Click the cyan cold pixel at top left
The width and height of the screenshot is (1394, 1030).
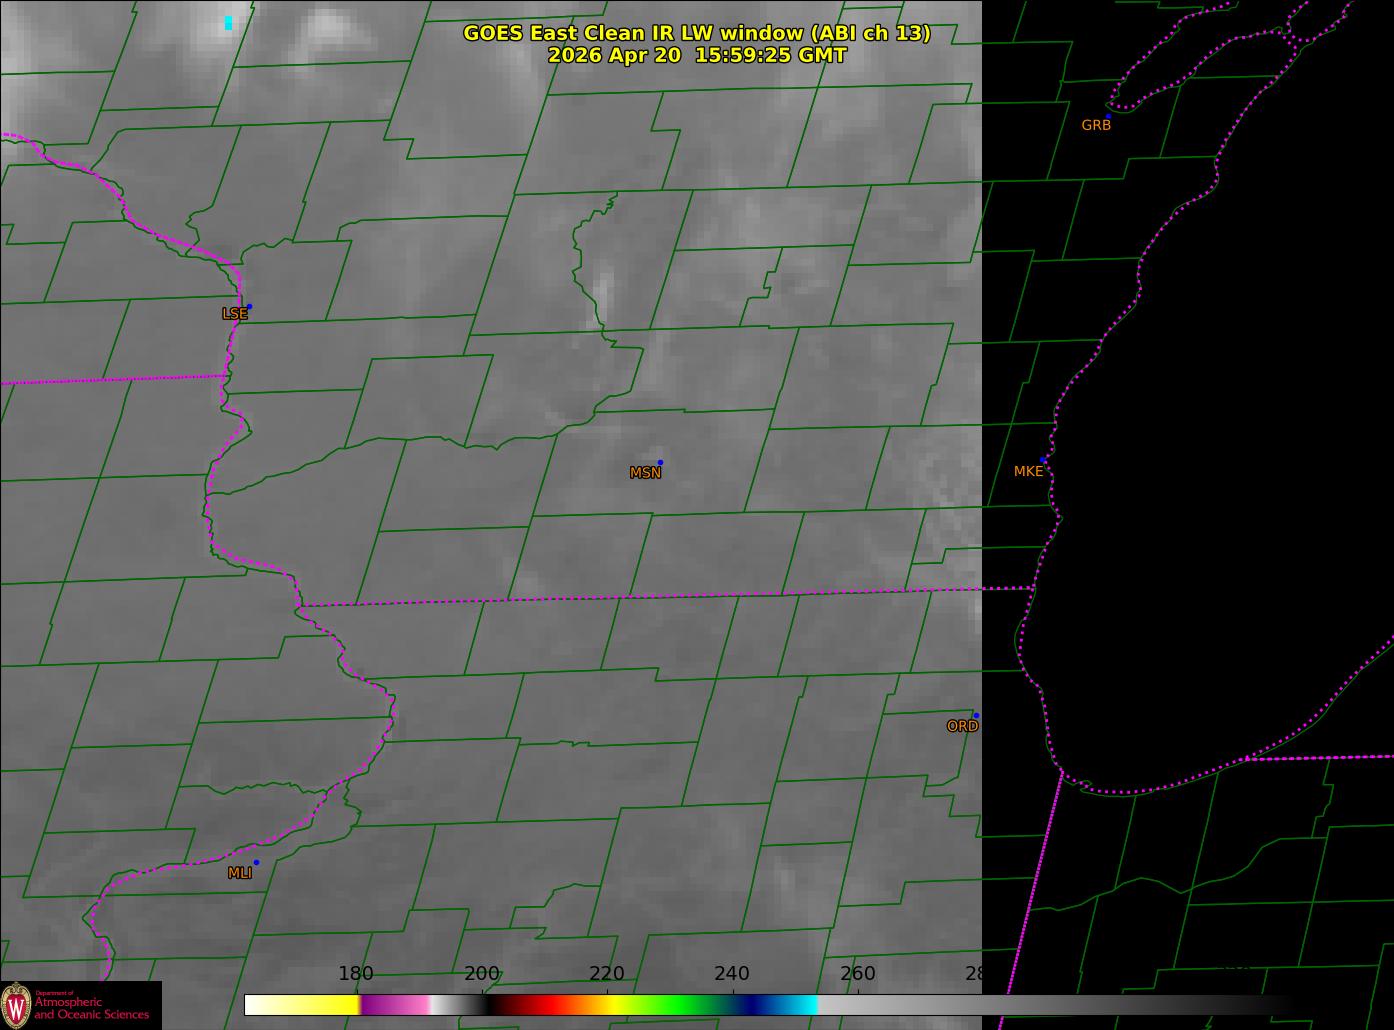point(228,23)
